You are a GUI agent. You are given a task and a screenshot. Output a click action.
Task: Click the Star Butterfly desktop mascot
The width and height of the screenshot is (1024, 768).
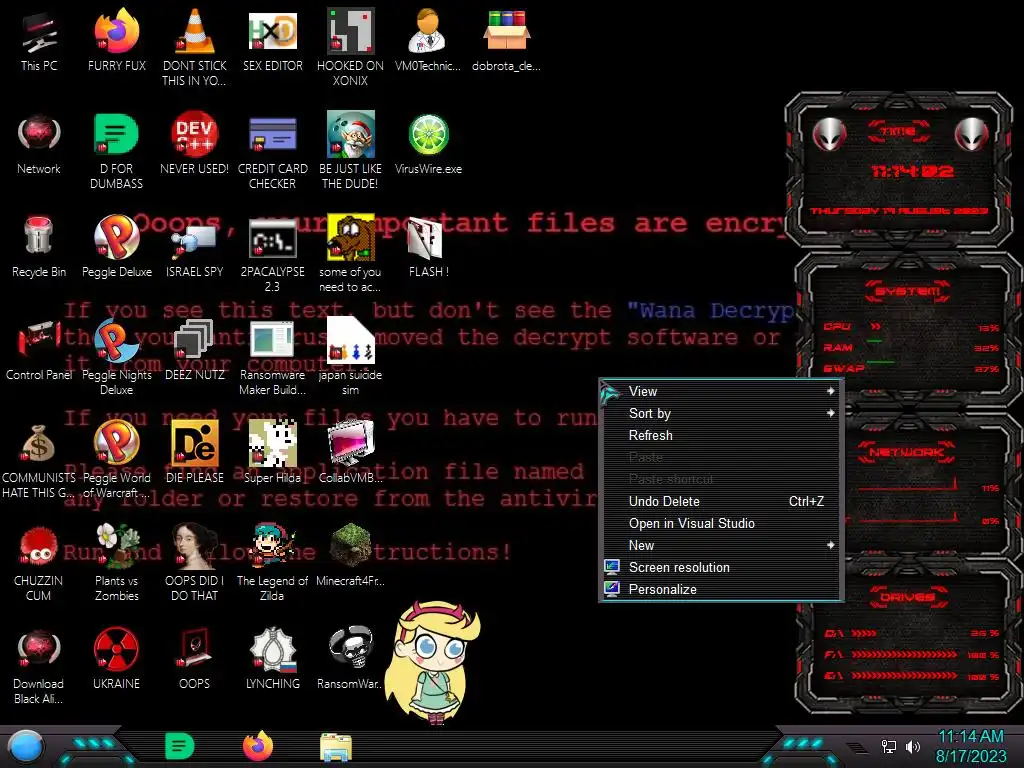(432, 662)
